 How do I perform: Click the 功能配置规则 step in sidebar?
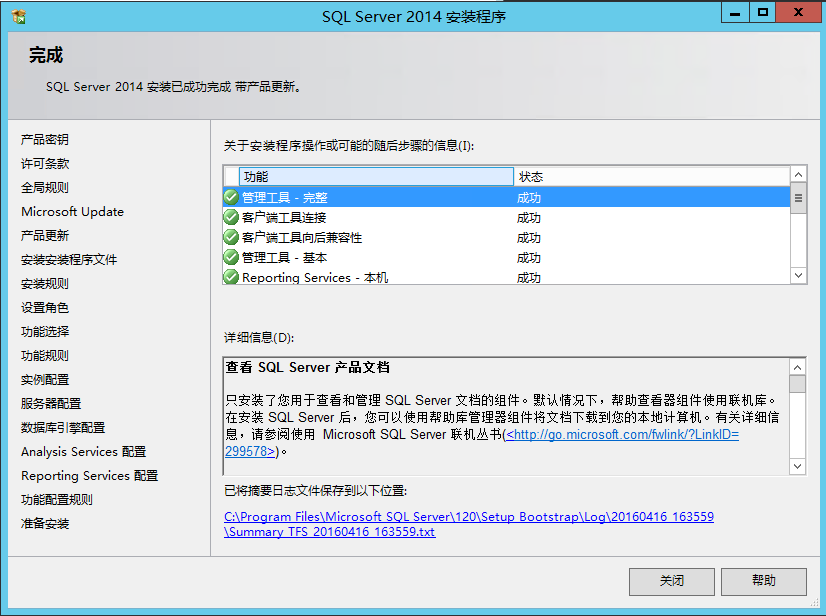(57, 500)
